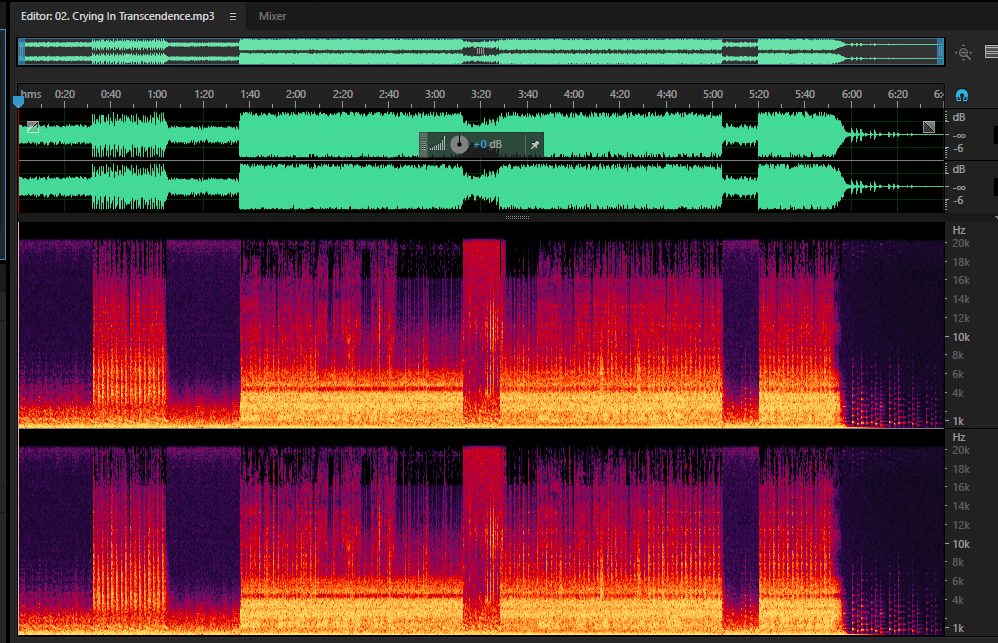Image resolution: width=998 pixels, height=643 pixels.
Task: Click the +0 dB value on HUD
Action: [x=488, y=145]
